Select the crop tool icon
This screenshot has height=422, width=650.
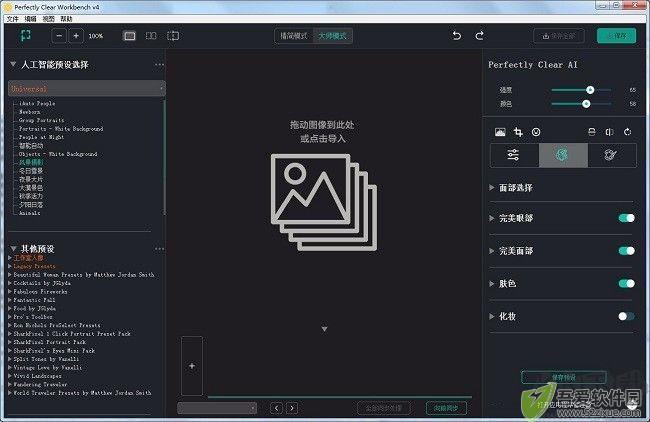(518, 132)
